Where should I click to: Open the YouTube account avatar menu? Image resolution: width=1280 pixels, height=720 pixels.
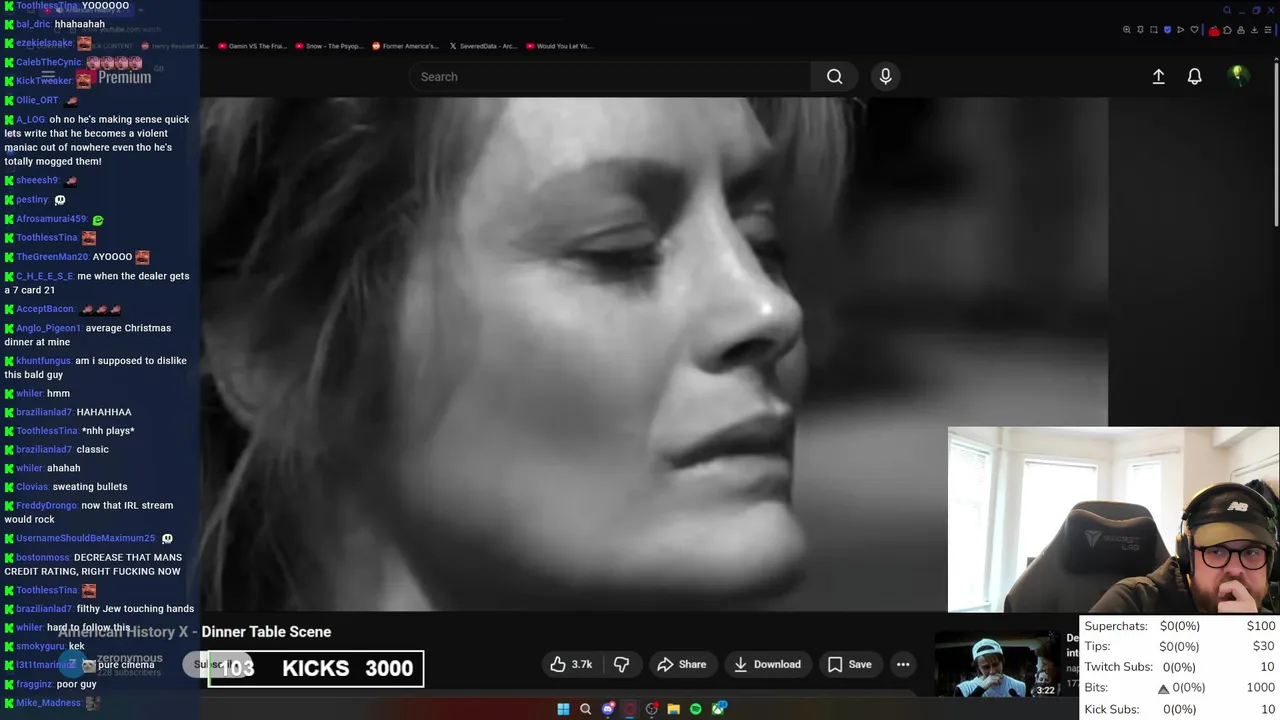tap(1238, 76)
